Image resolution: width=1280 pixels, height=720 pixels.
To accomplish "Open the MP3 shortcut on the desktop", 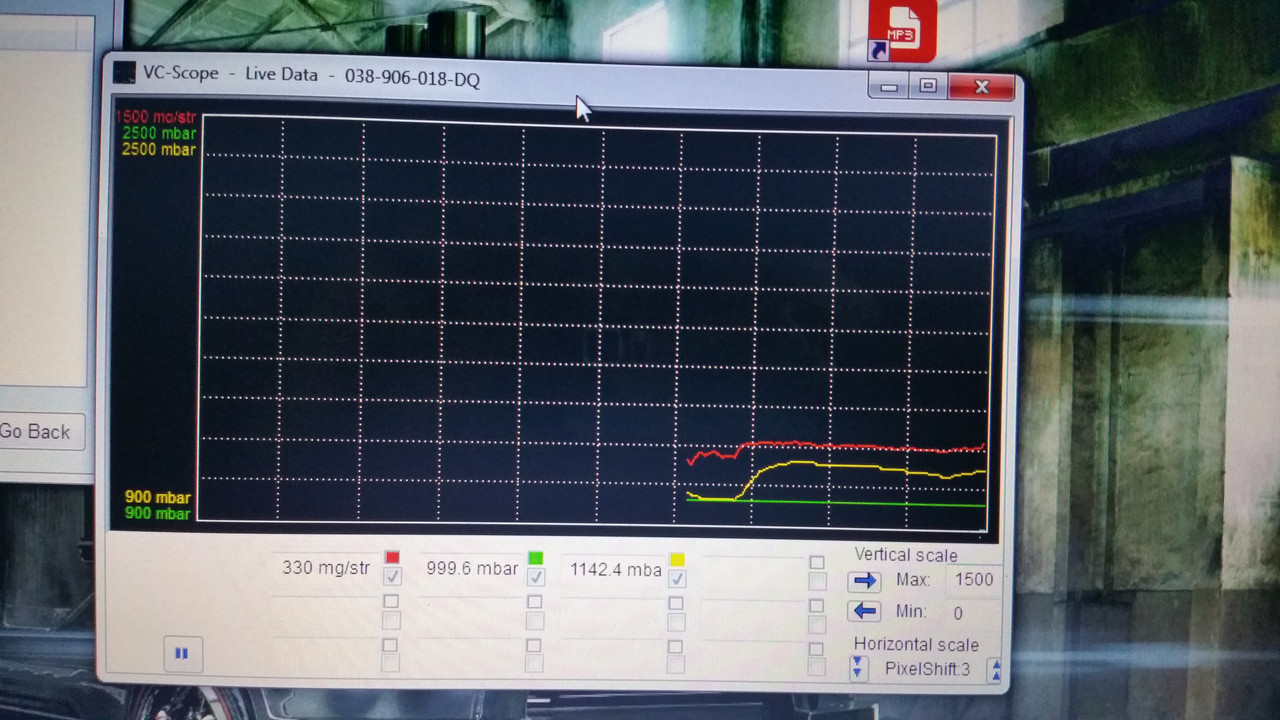I will 901,30.
